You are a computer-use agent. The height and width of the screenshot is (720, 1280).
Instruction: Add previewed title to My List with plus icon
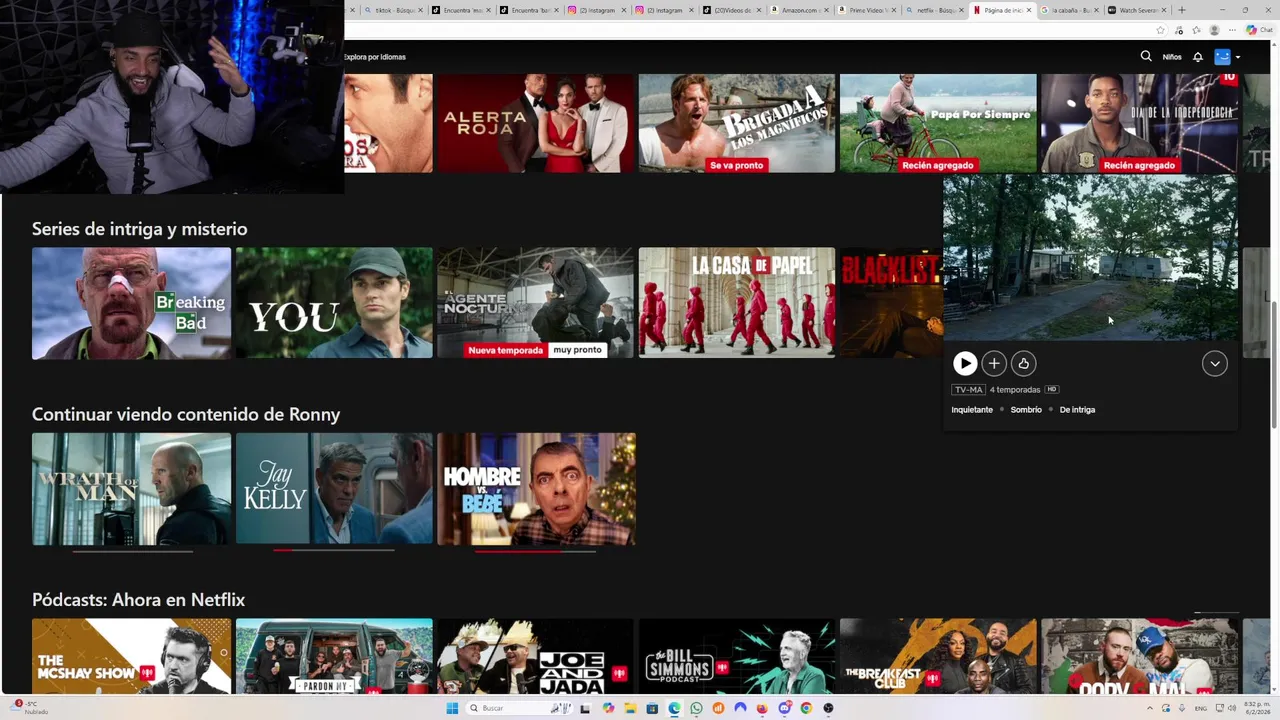tap(994, 364)
